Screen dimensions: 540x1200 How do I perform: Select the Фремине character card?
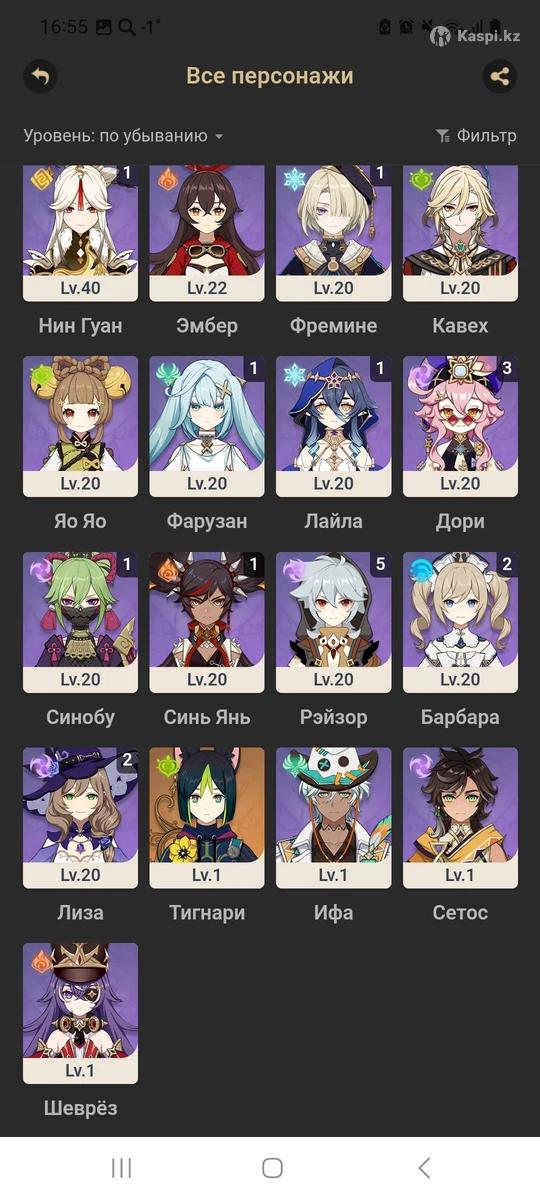tap(334, 234)
